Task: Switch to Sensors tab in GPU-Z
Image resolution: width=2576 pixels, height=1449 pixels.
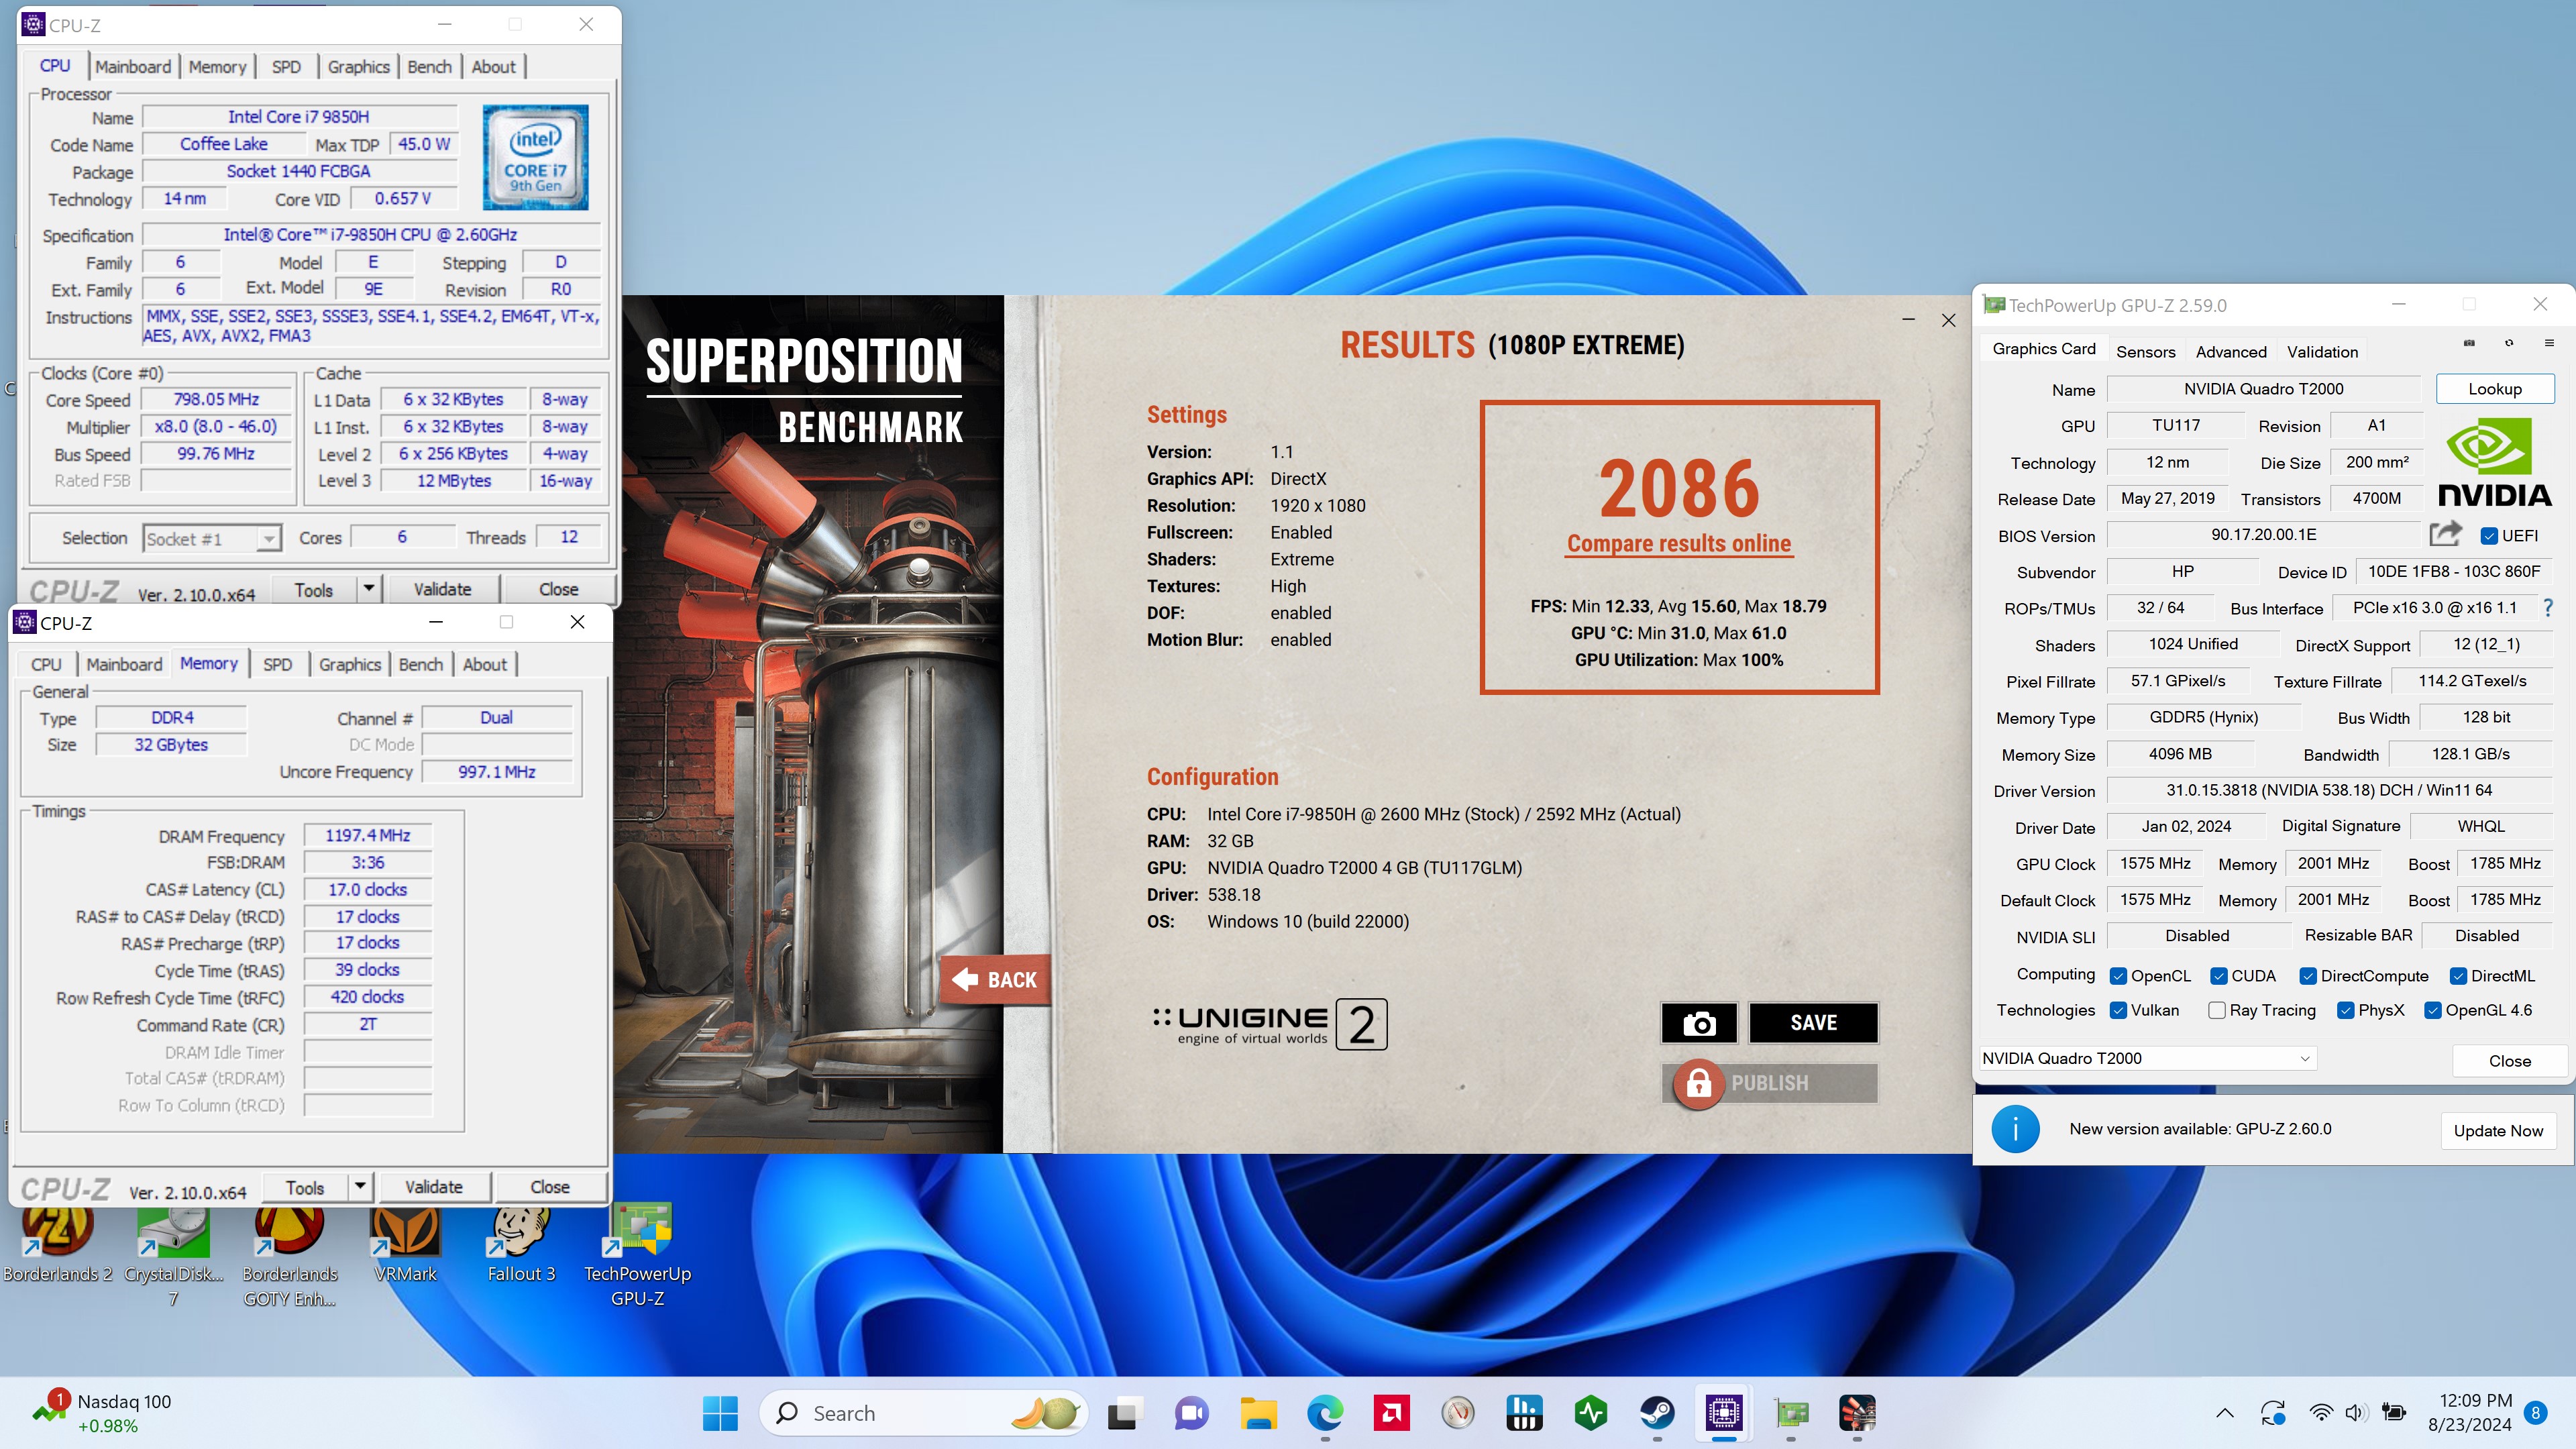Action: click(x=2145, y=352)
